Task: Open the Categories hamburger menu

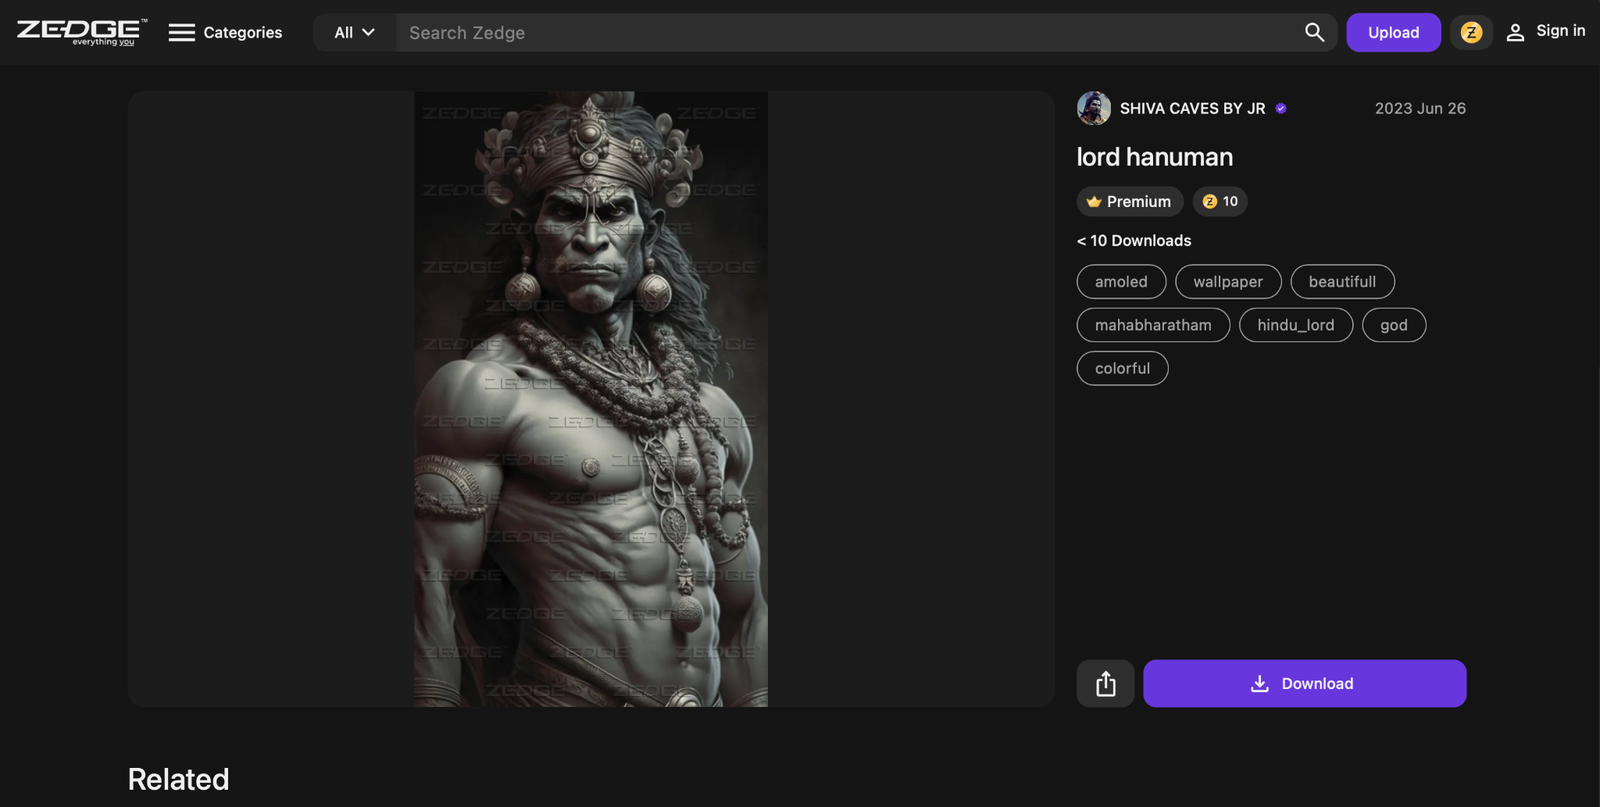Action: pyautogui.click(x=225, y=32)
